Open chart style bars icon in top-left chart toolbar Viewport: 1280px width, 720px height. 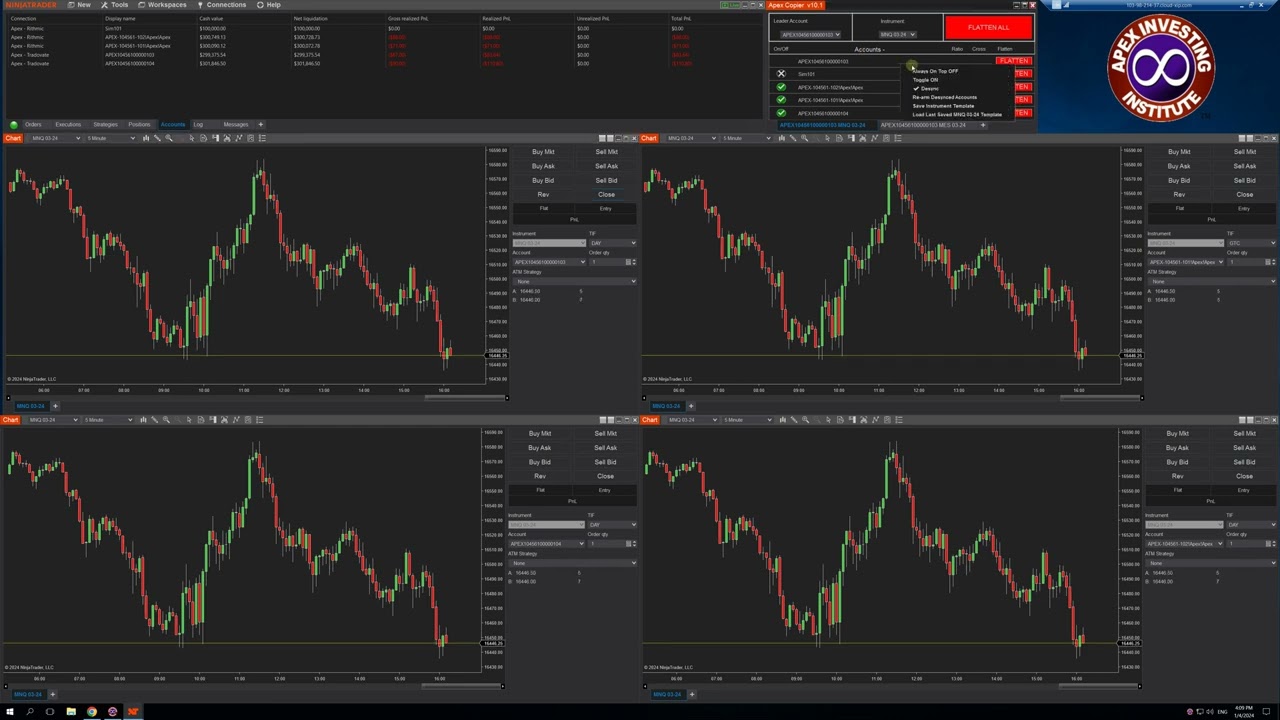tap(146, 138)
